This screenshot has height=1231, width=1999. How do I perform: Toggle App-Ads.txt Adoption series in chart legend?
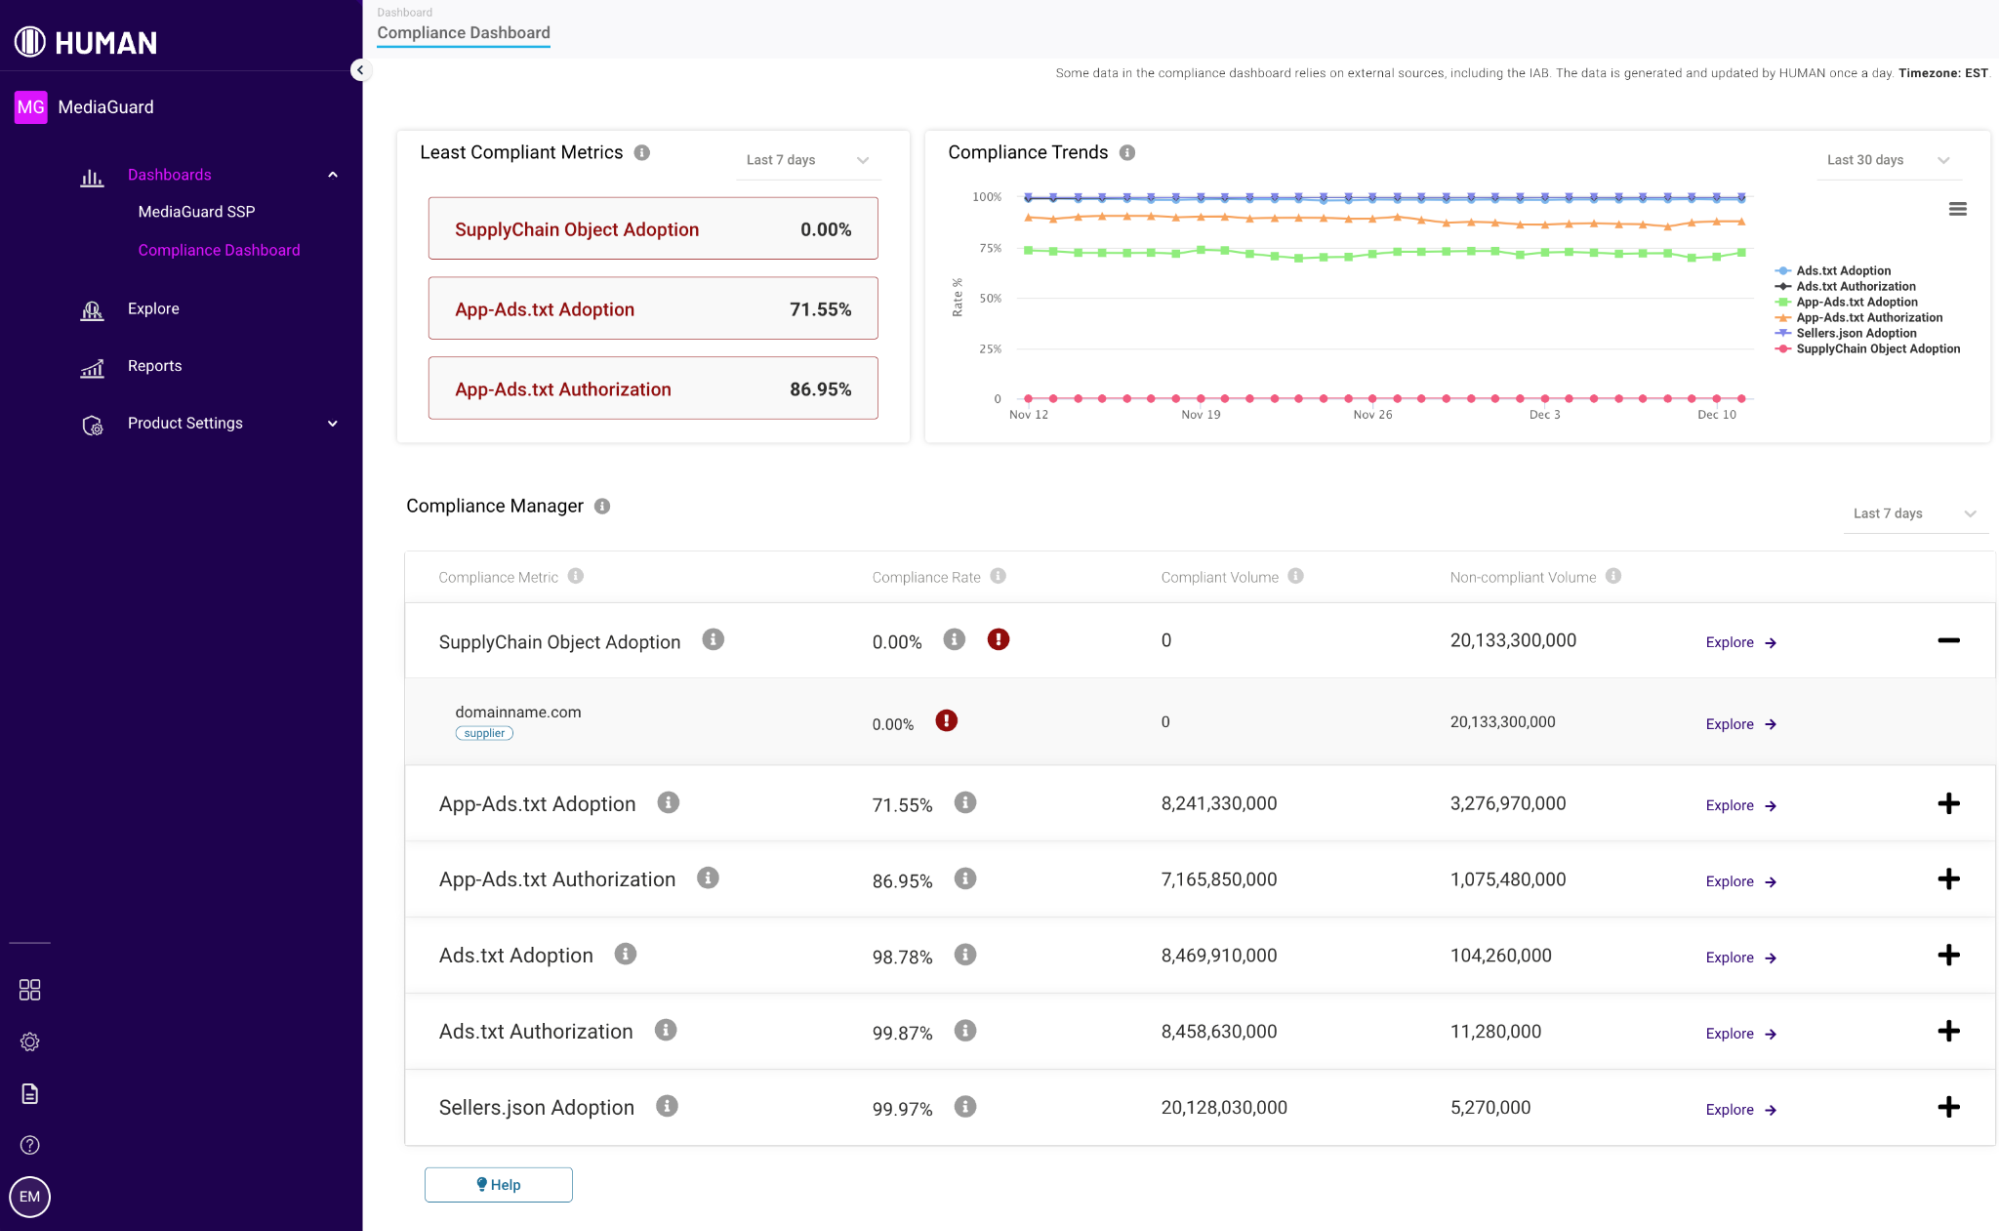coord(1846,302)
